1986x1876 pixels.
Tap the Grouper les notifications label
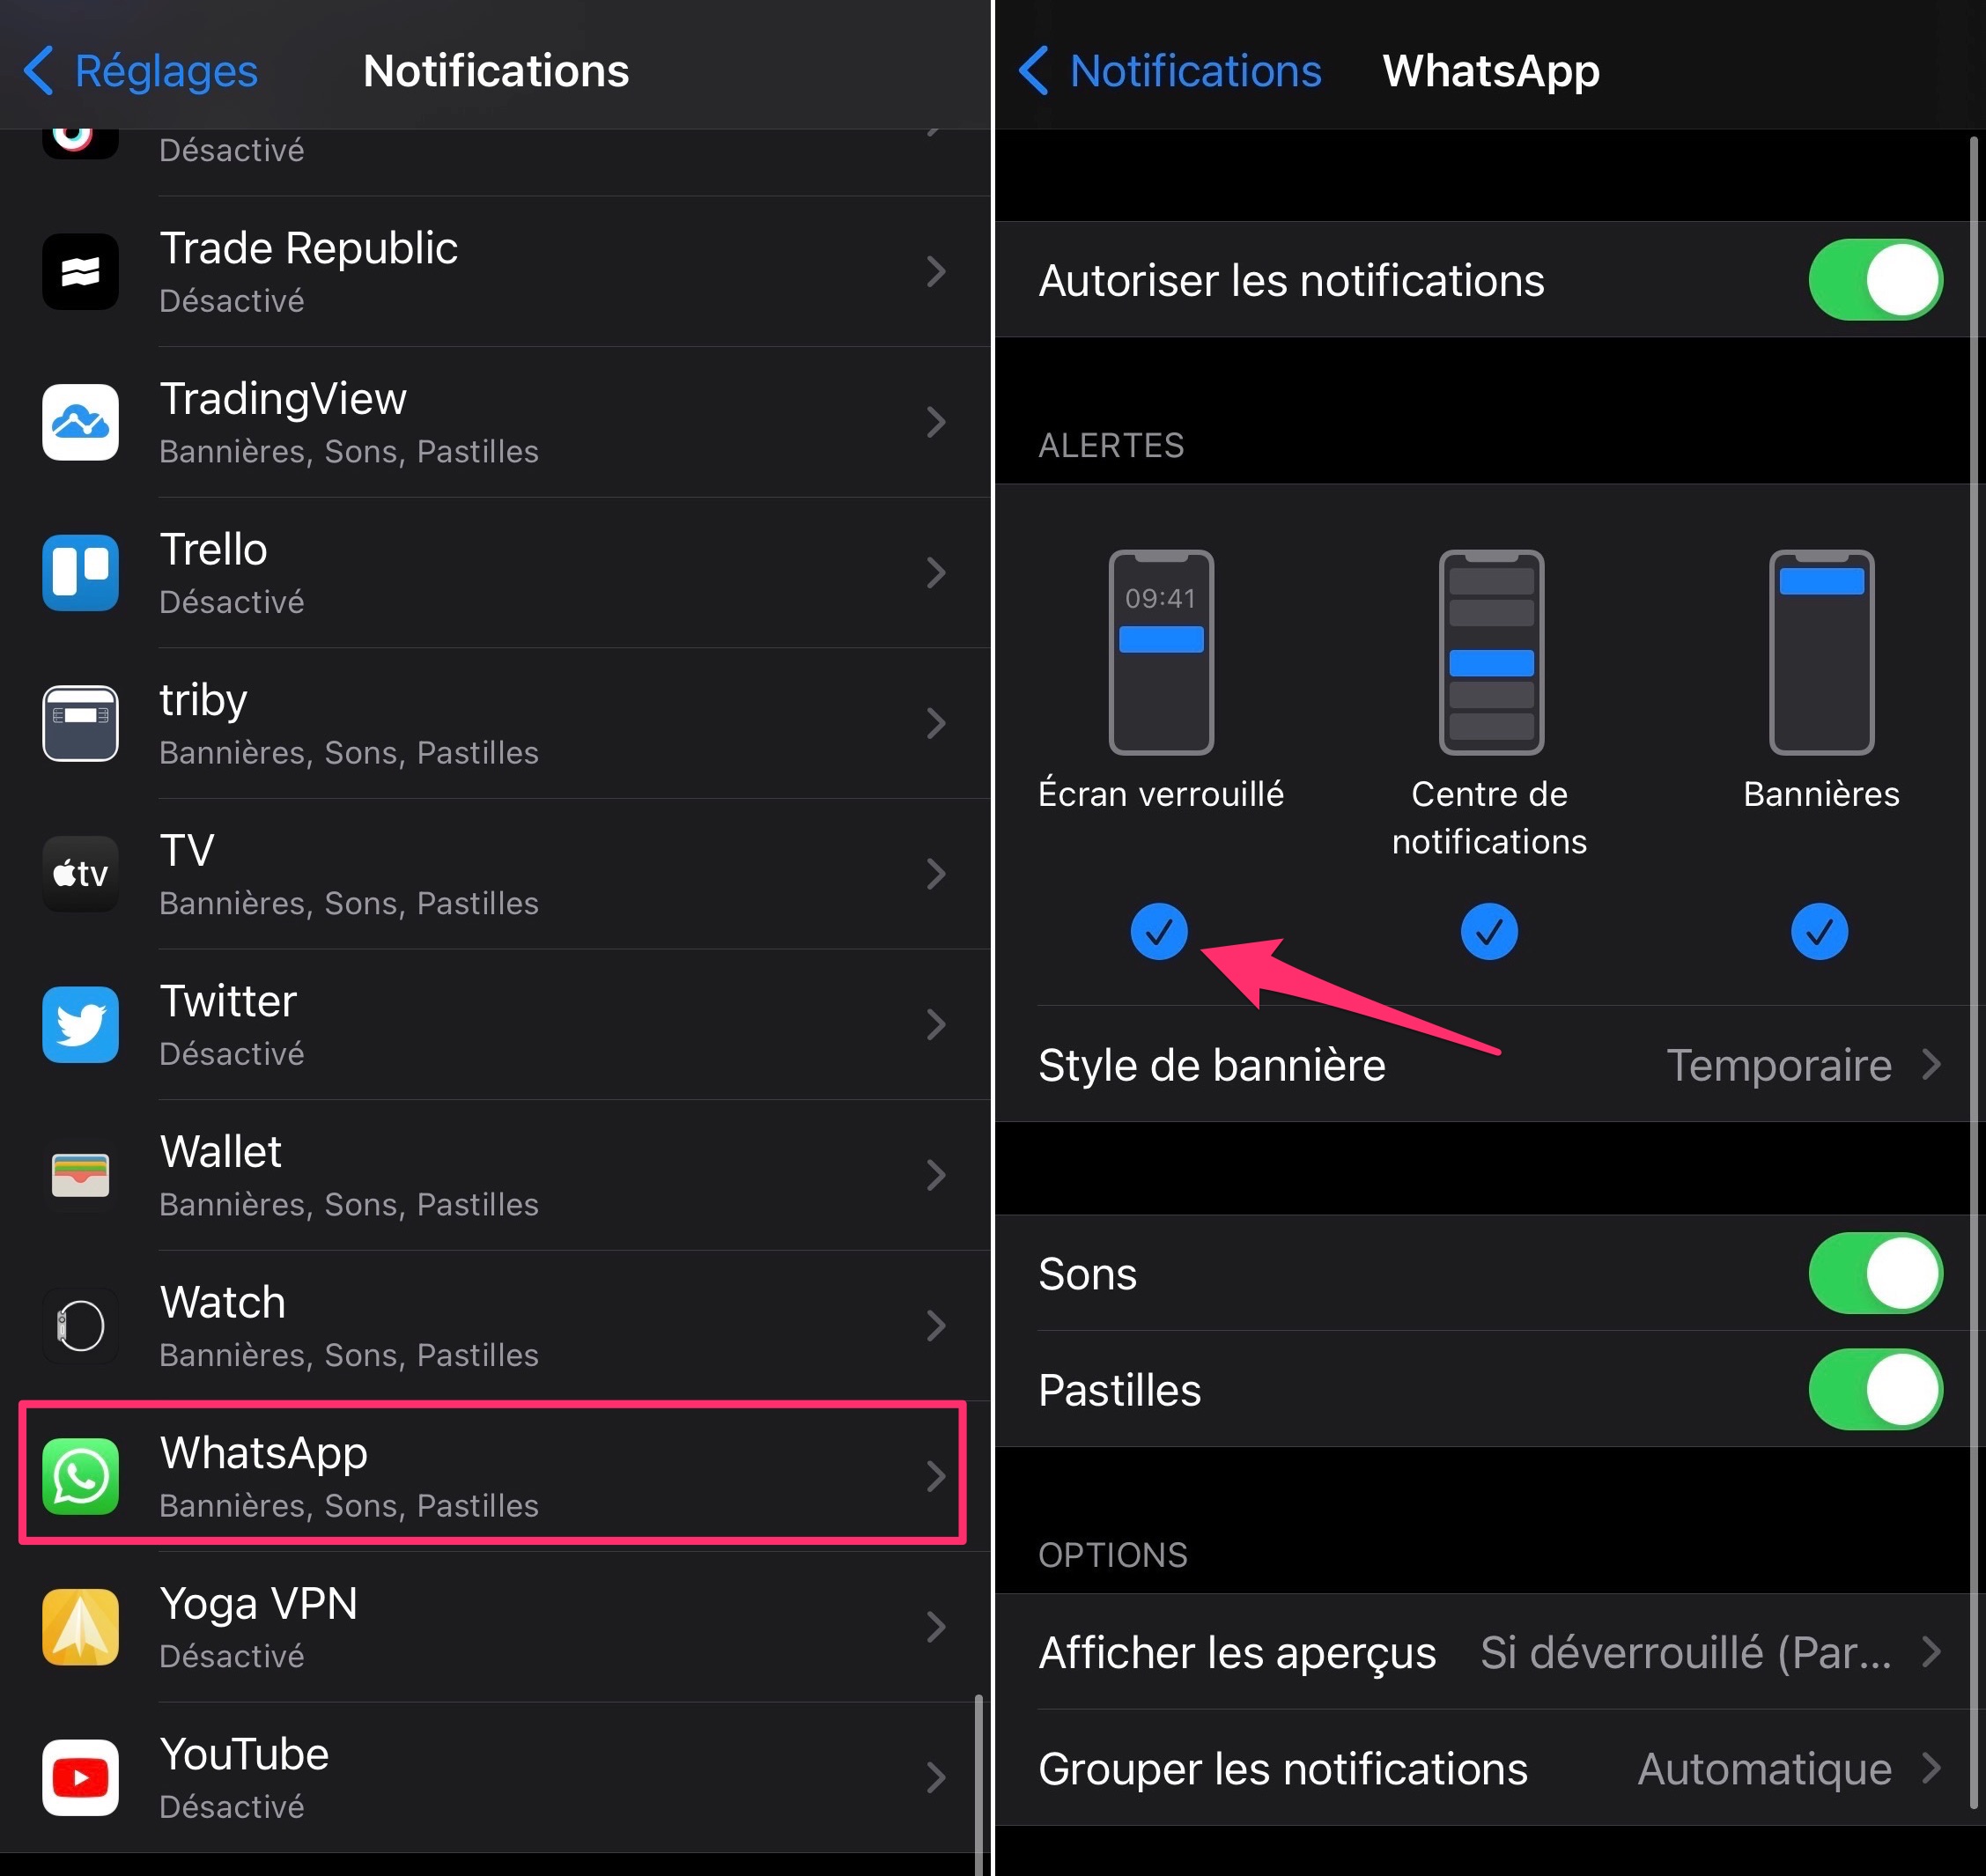pos(1283,1769)
